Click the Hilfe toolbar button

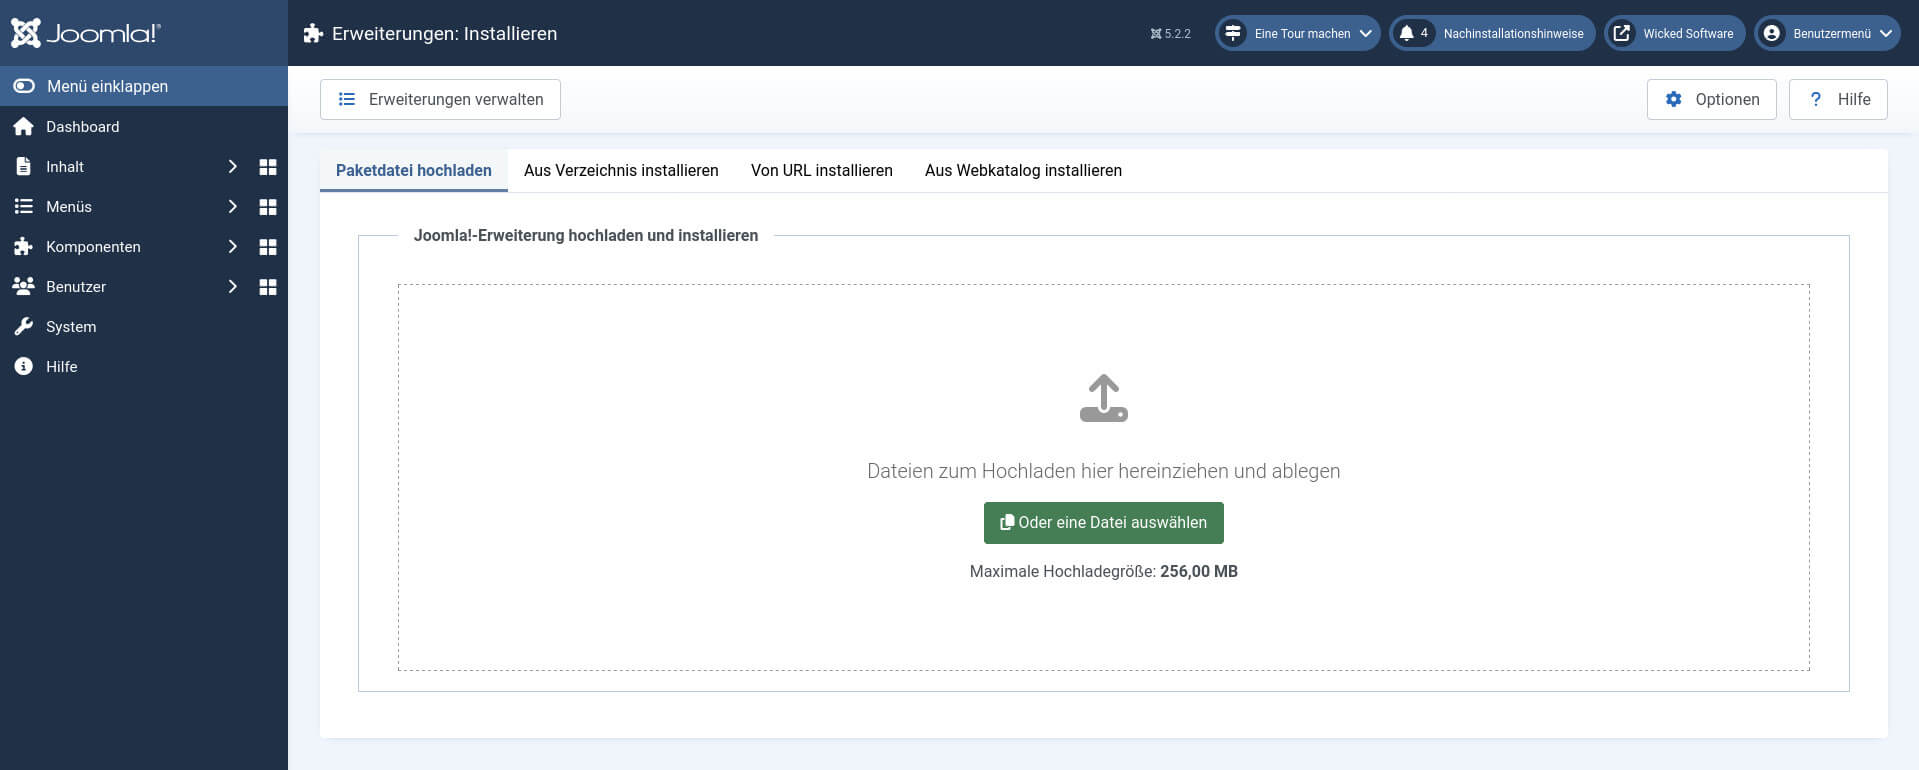[x=1838, y=99]
